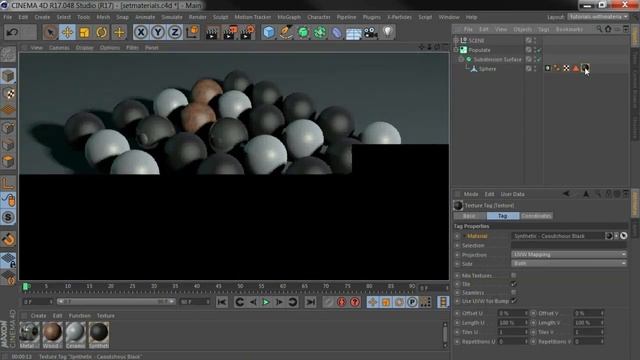Click the Offset U value field
The height and width of the screenshot is (360, 640).
tap(512, 313)
